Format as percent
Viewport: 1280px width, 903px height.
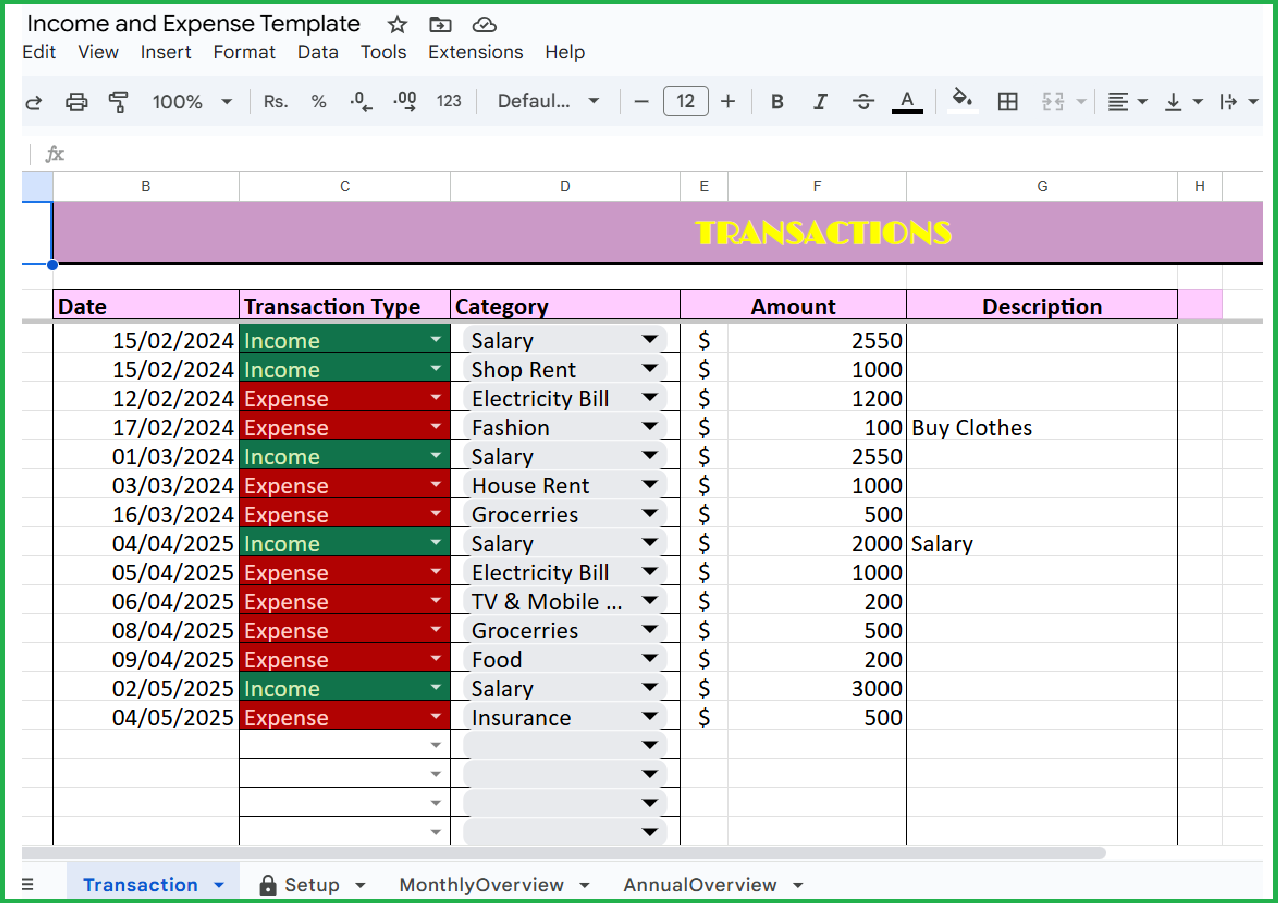pyautogui.click(x=319, y=101)
